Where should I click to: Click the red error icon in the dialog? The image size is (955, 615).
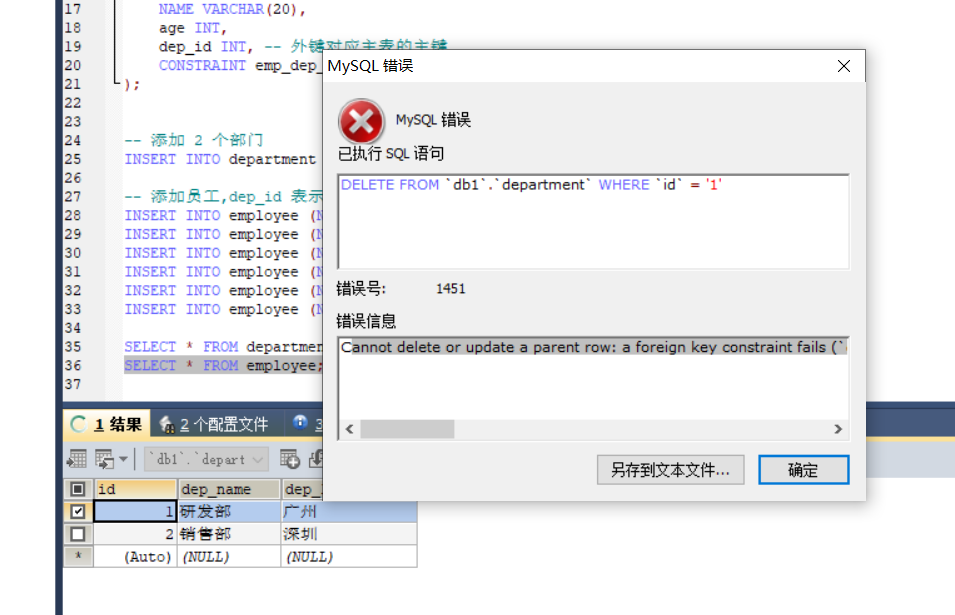pyautogui.click(x=361, y=122)
